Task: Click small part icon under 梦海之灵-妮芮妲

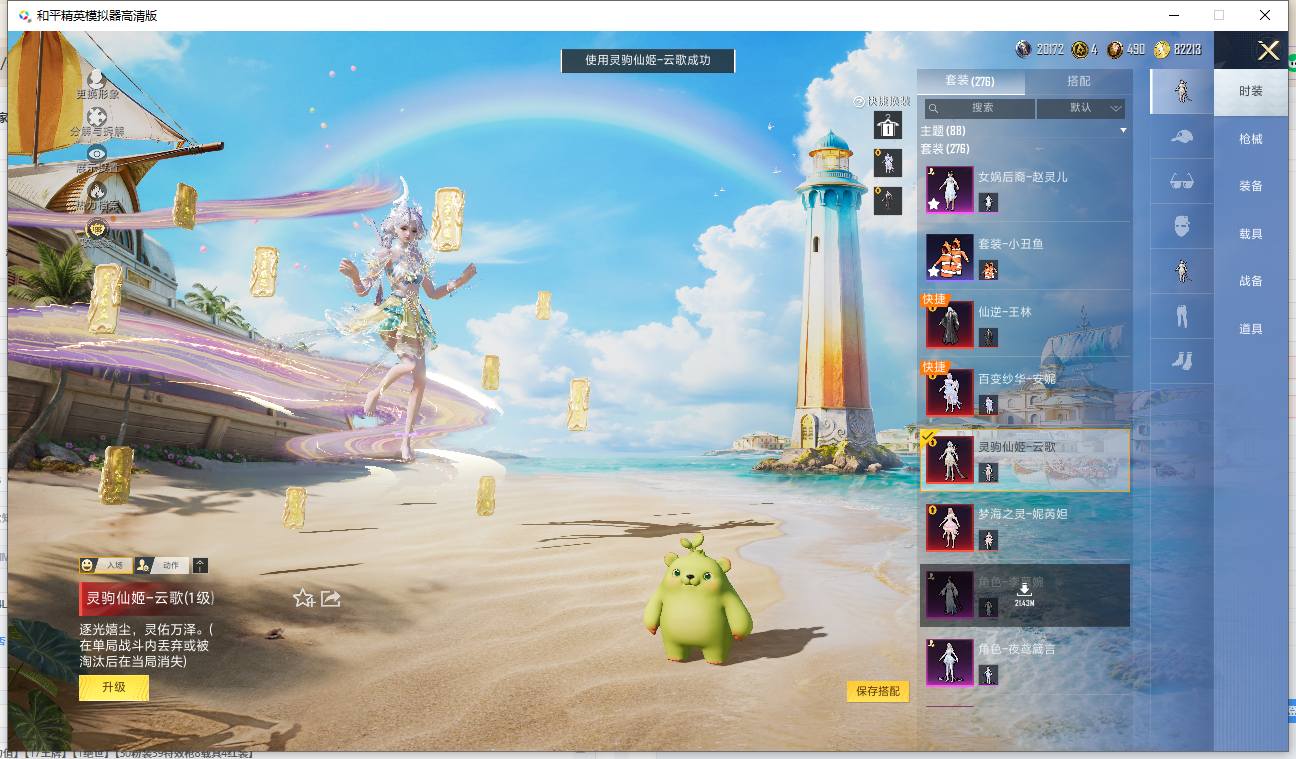Action: (988, 540)
